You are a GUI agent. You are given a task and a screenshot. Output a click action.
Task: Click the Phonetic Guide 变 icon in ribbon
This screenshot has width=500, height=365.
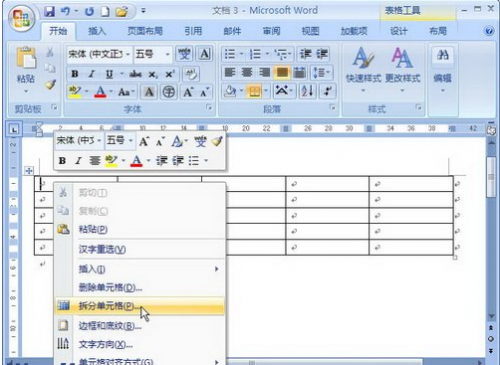[x=184, y=54]
